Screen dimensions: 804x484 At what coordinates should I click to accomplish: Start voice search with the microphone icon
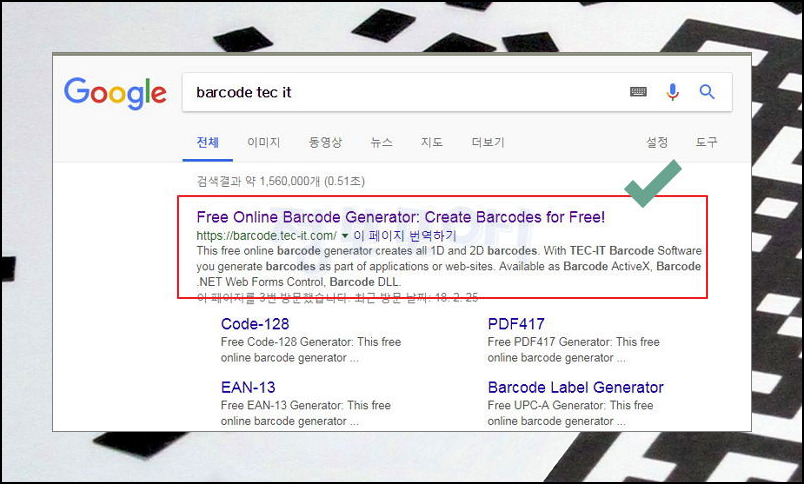click(672, 92)
